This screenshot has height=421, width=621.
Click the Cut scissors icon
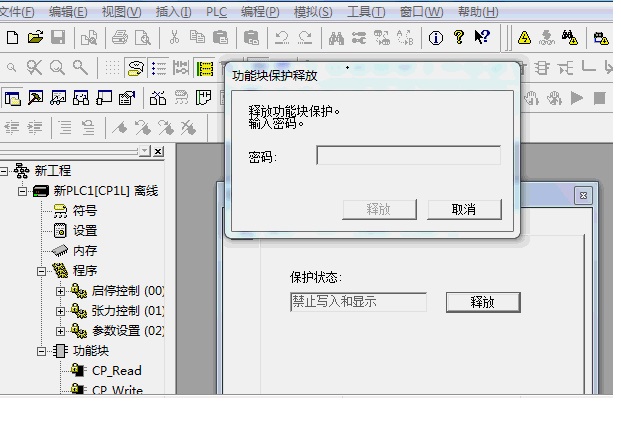coord(174,38)
